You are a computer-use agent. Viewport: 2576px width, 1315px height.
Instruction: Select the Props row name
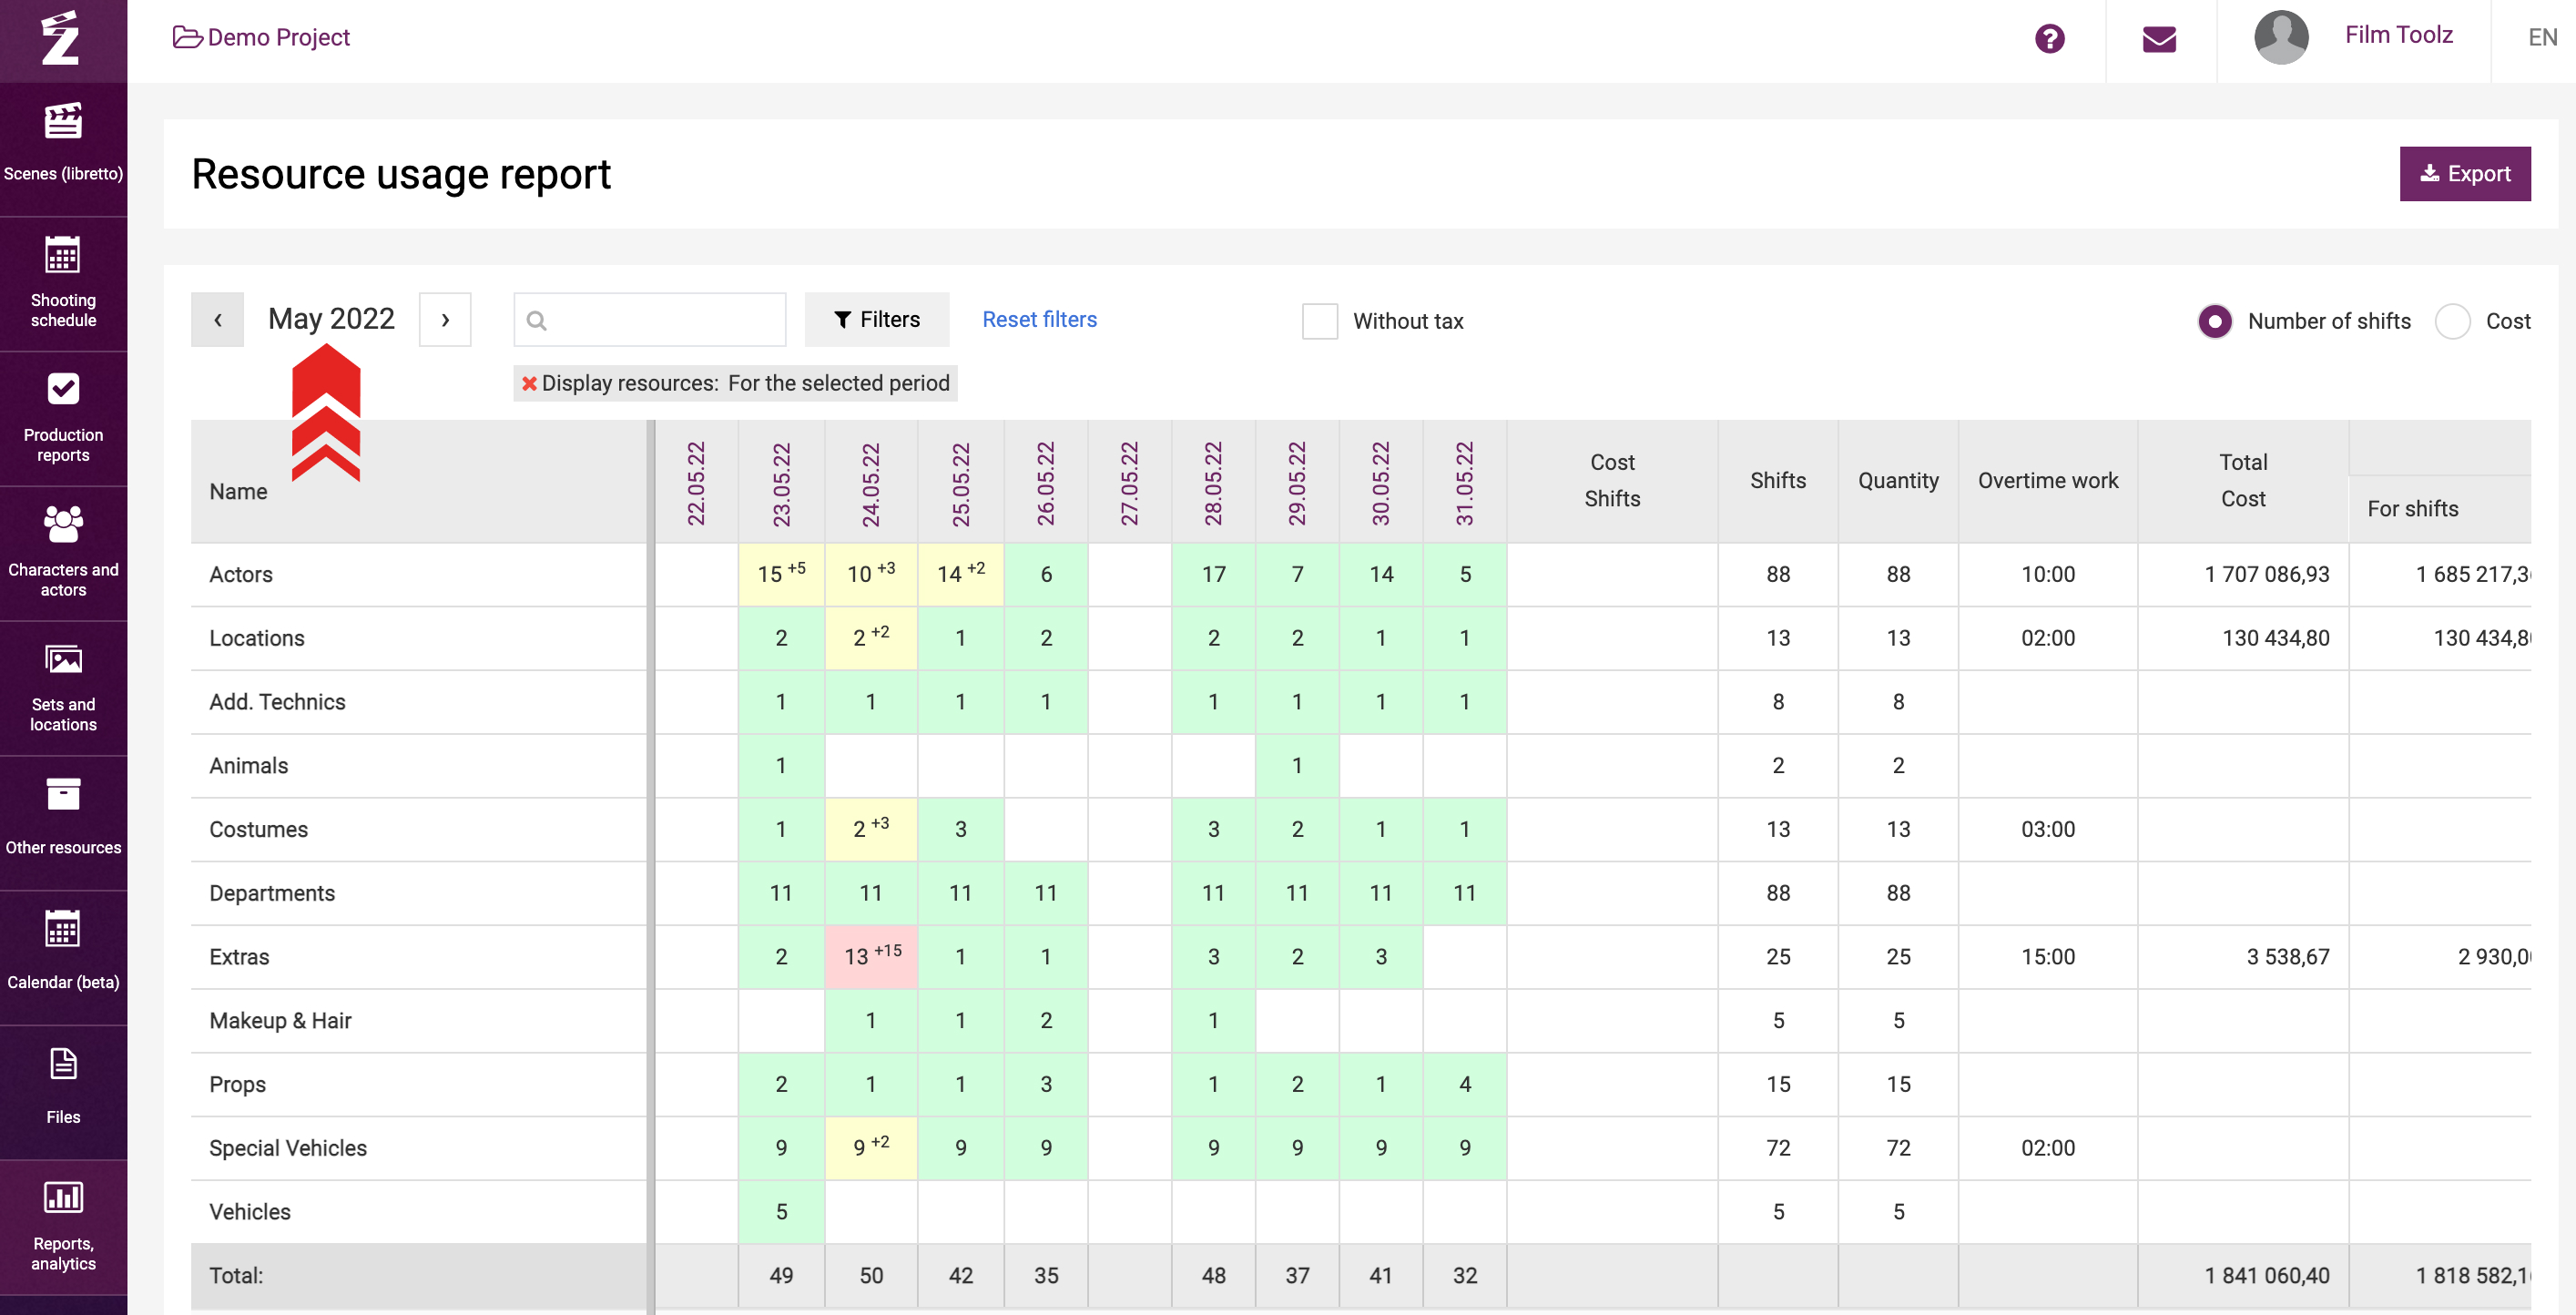pos(237,1085)
